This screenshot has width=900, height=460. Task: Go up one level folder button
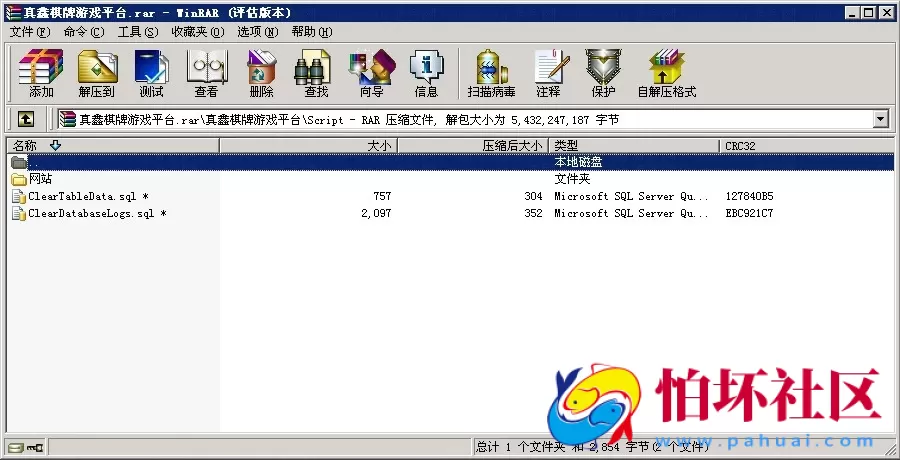pos(25,119)
